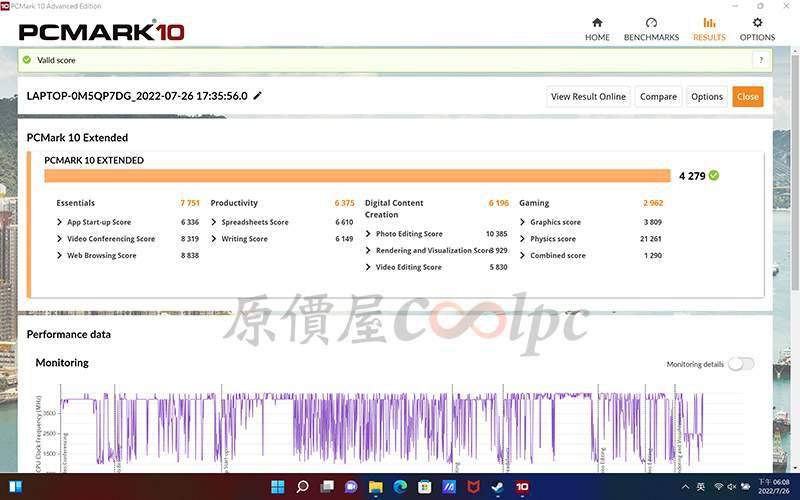Screen dimensions: 800x500
Task: Click the muted speaker tray icon
Action: tap(732, 487)
